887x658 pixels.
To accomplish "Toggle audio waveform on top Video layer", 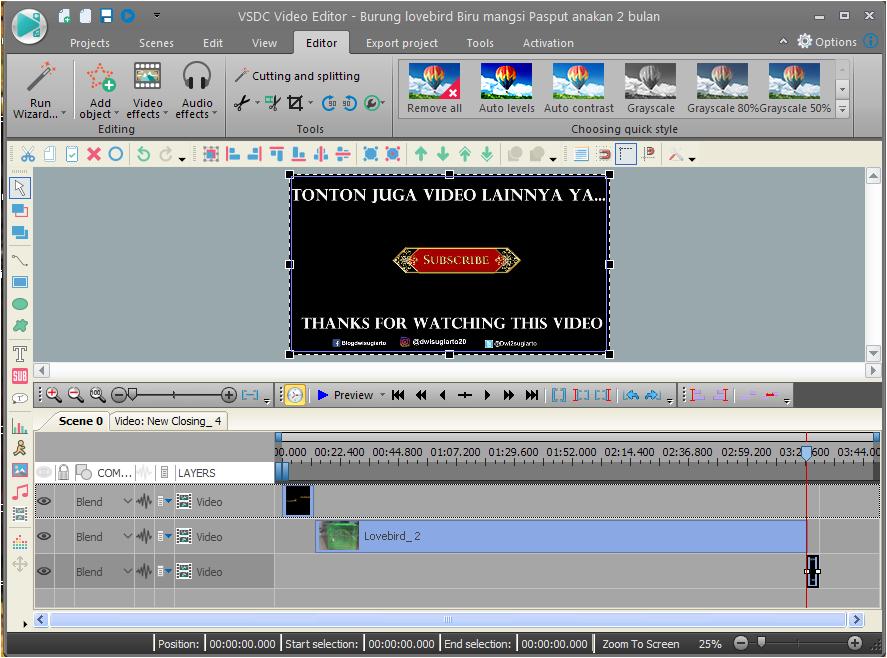I will point(144,501).
